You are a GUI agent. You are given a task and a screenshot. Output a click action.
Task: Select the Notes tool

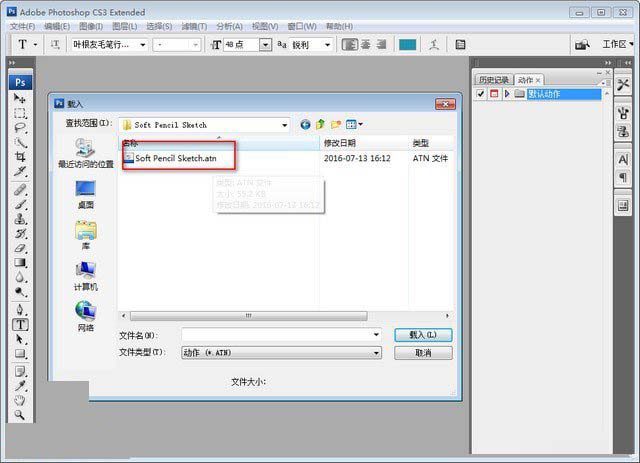(20, 372)
